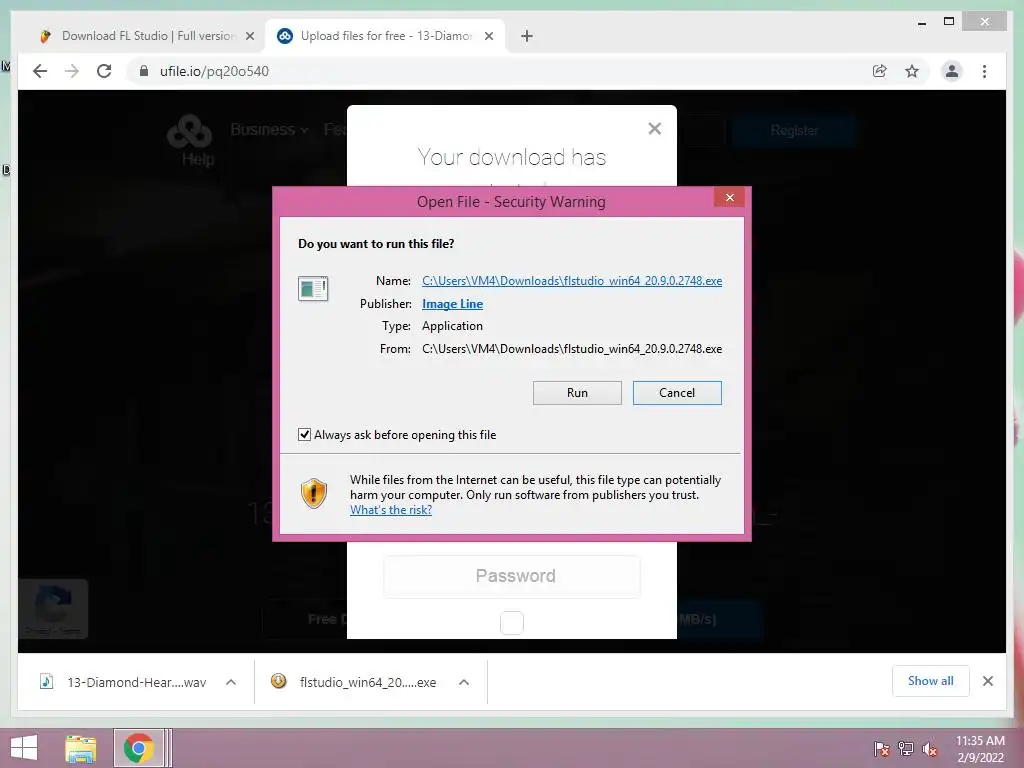Click the reCAPTCHA badge
The image size is (1024, 768).
click(53, 609)
